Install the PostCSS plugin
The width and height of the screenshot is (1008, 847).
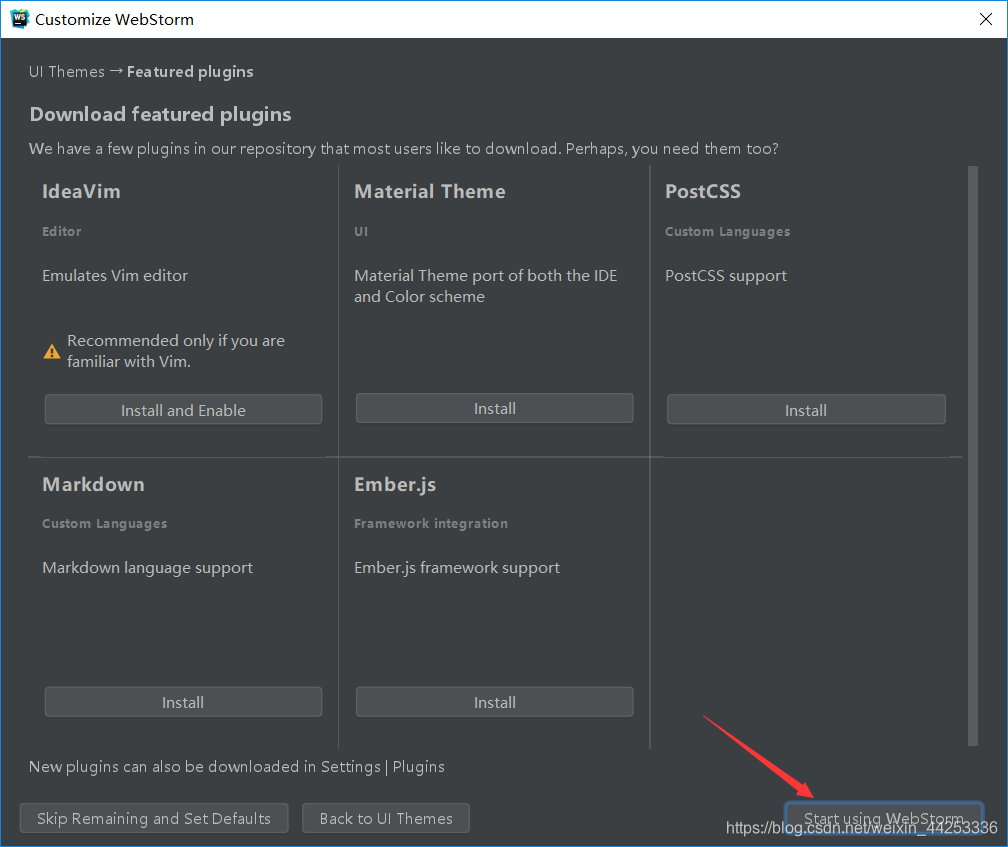click(806, 410)
